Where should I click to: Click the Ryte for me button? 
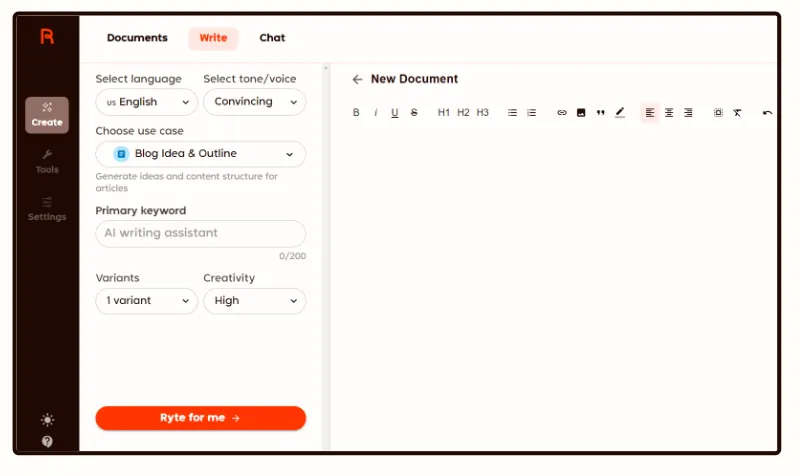(201, 418)
